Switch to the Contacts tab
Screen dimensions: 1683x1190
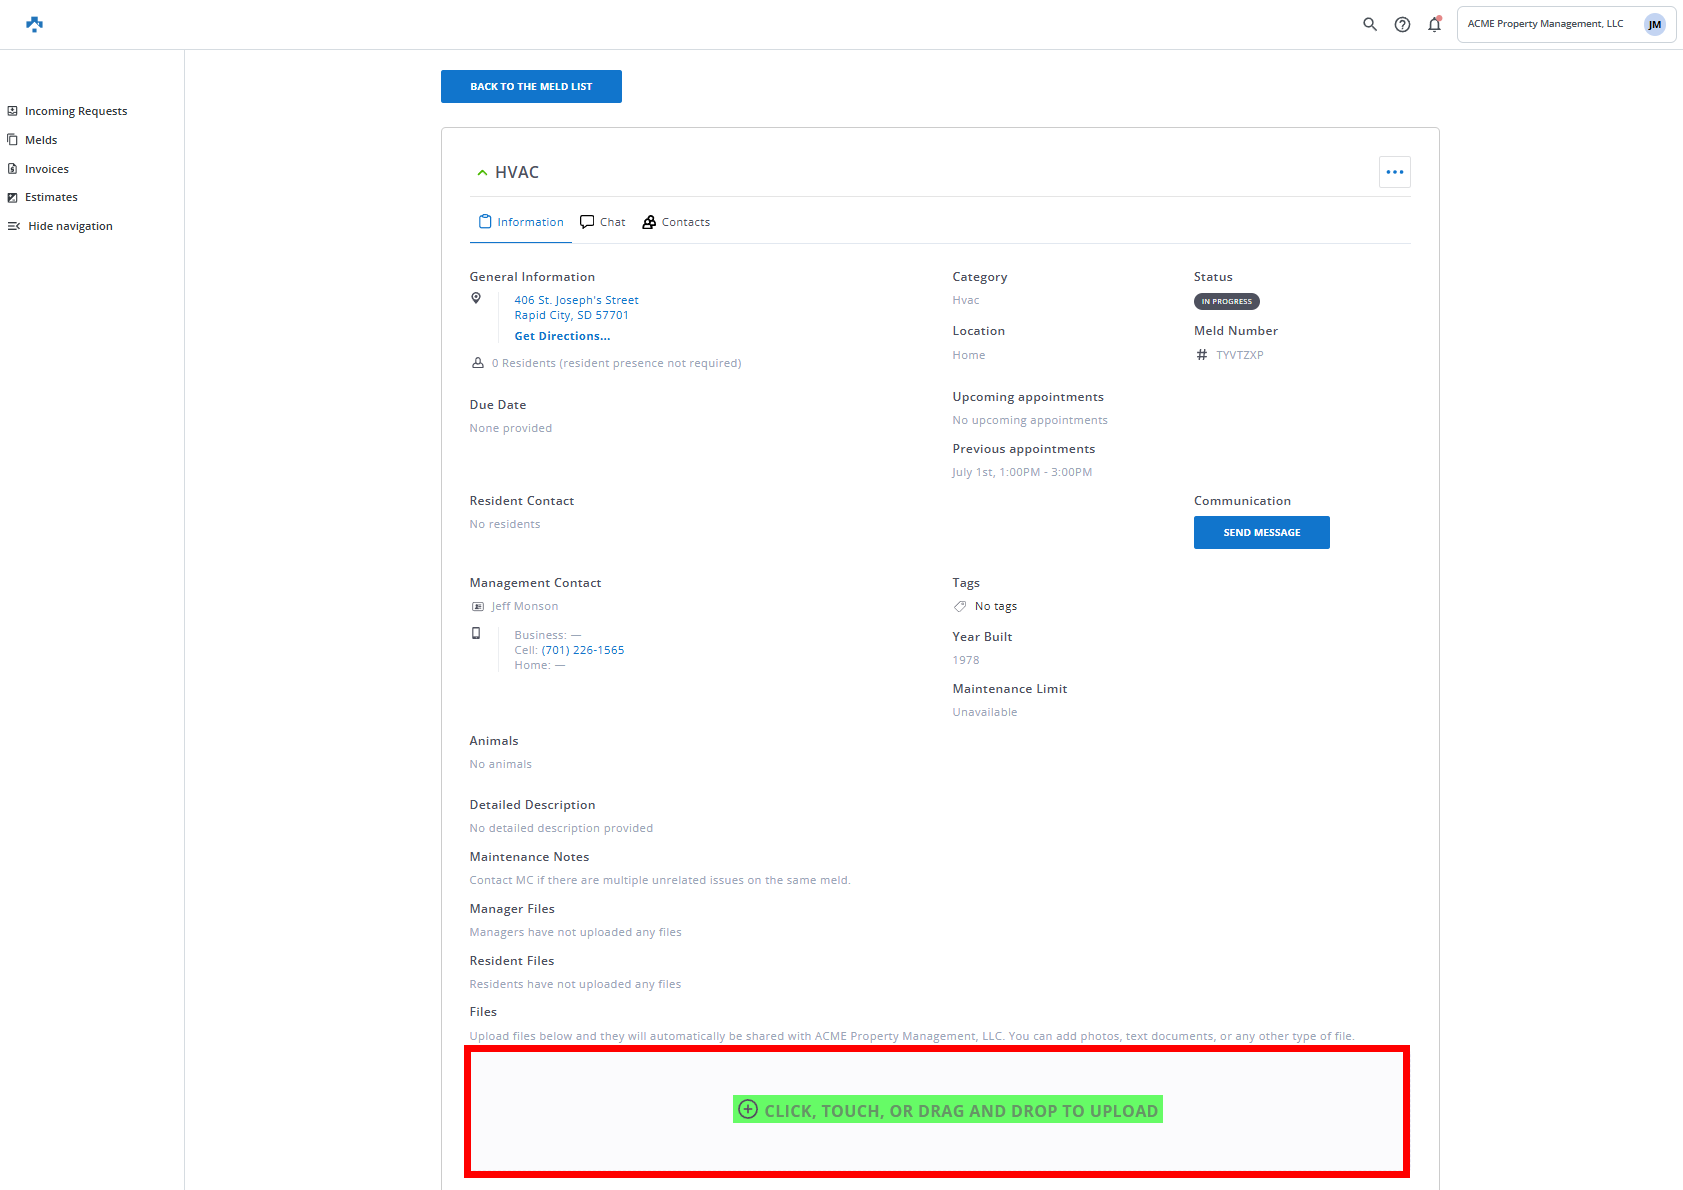point(676,222)
